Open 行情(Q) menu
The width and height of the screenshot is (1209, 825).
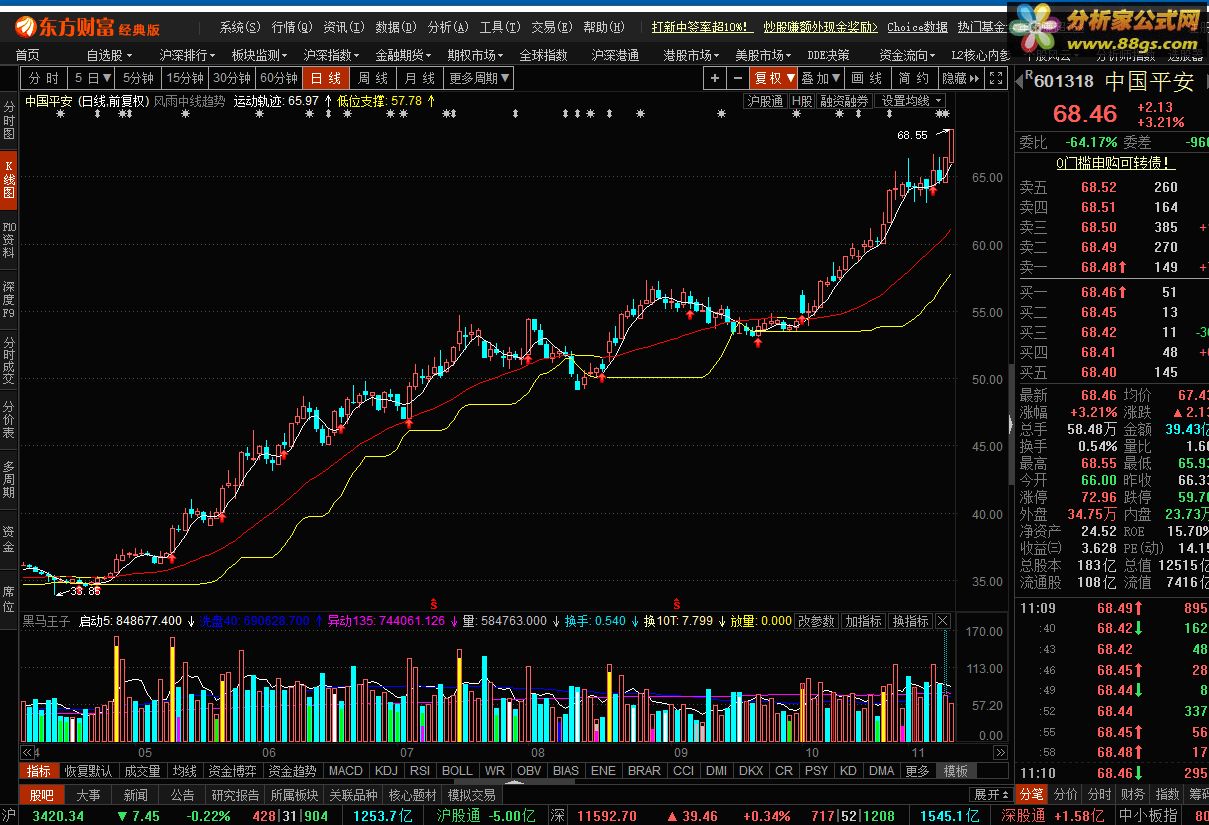[292, 27]
